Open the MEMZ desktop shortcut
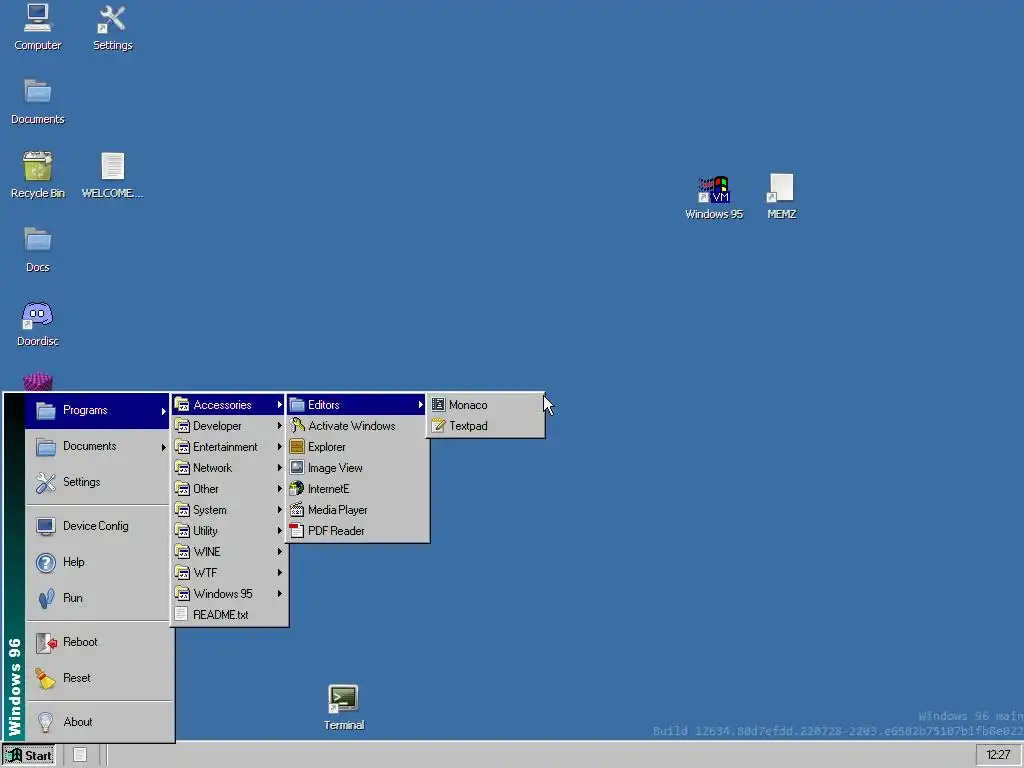Image resolution: width=1024 pixels, height=768 pixels. tap(782, 197)
